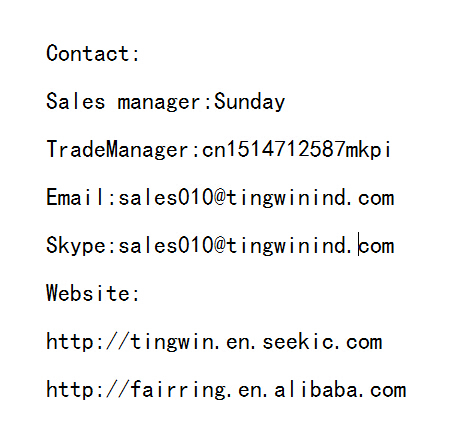Click 'alibaba' in the last URL
The height and width of the screenshot is (422, 454).
[316, 389]
